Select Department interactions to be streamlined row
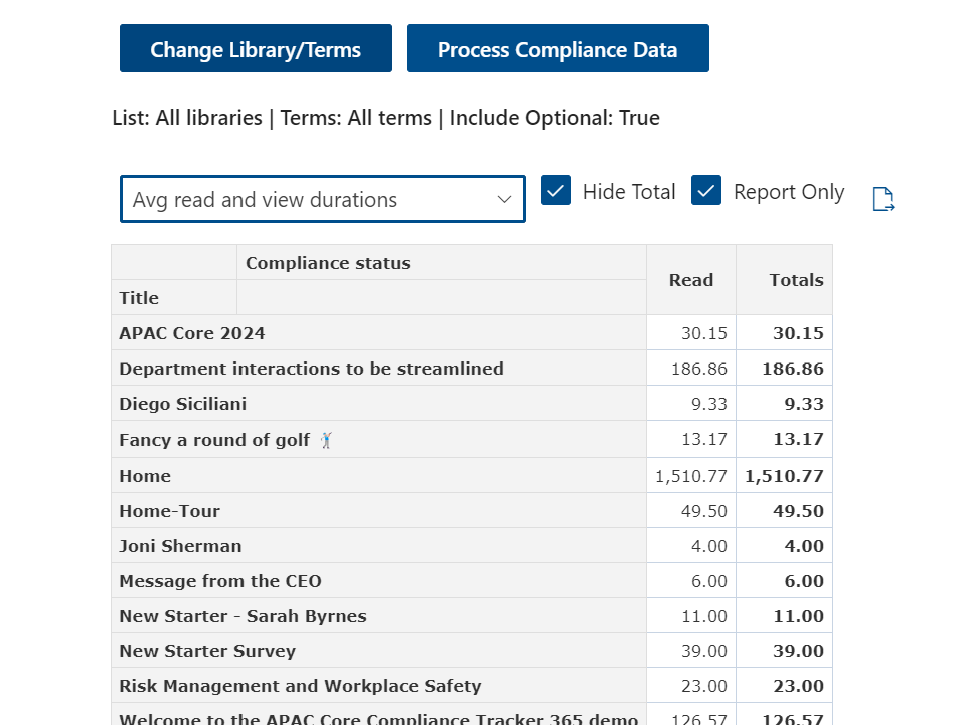The width and height of the screenshot is (967, 725). point(311,369)
